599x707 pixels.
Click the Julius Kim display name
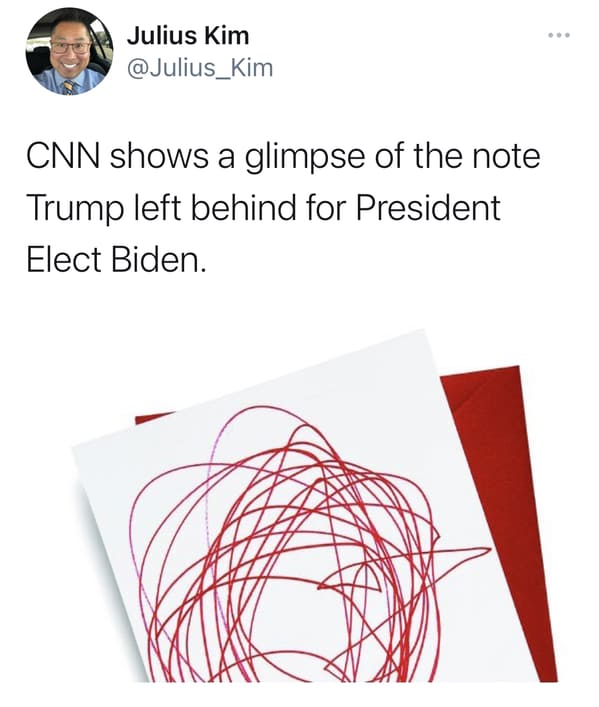point(188,36)
